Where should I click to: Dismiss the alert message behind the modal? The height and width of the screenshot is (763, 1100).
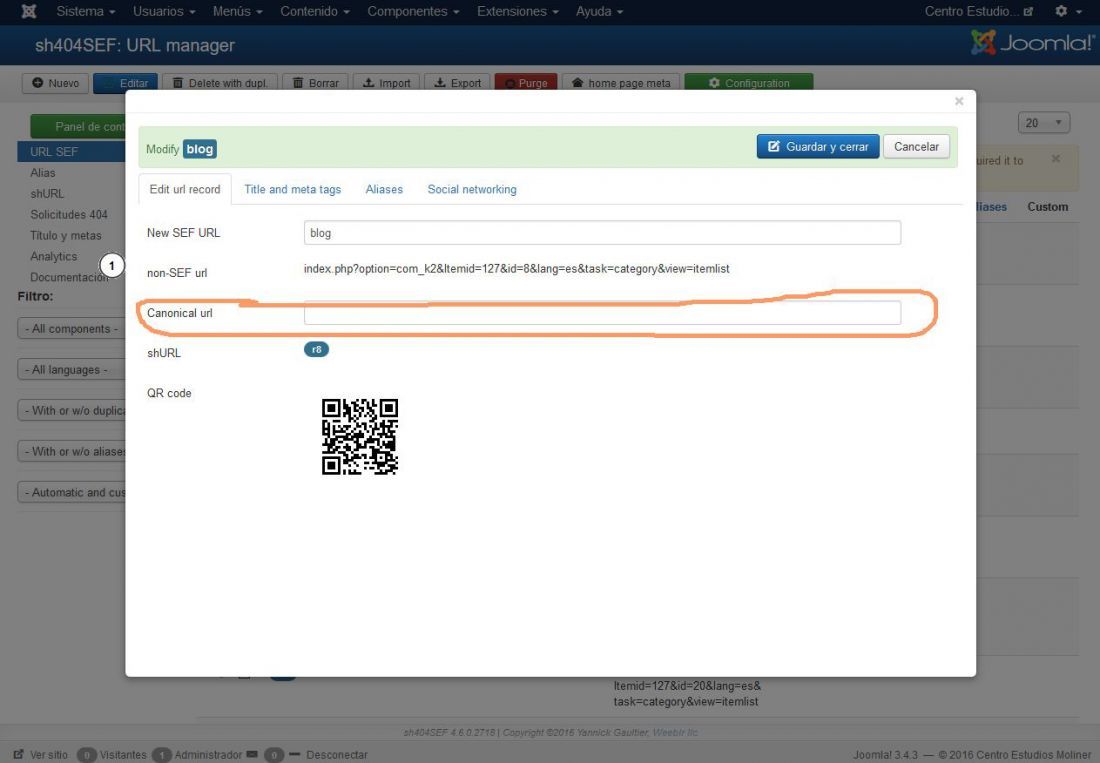click(x=1056, y=159)
